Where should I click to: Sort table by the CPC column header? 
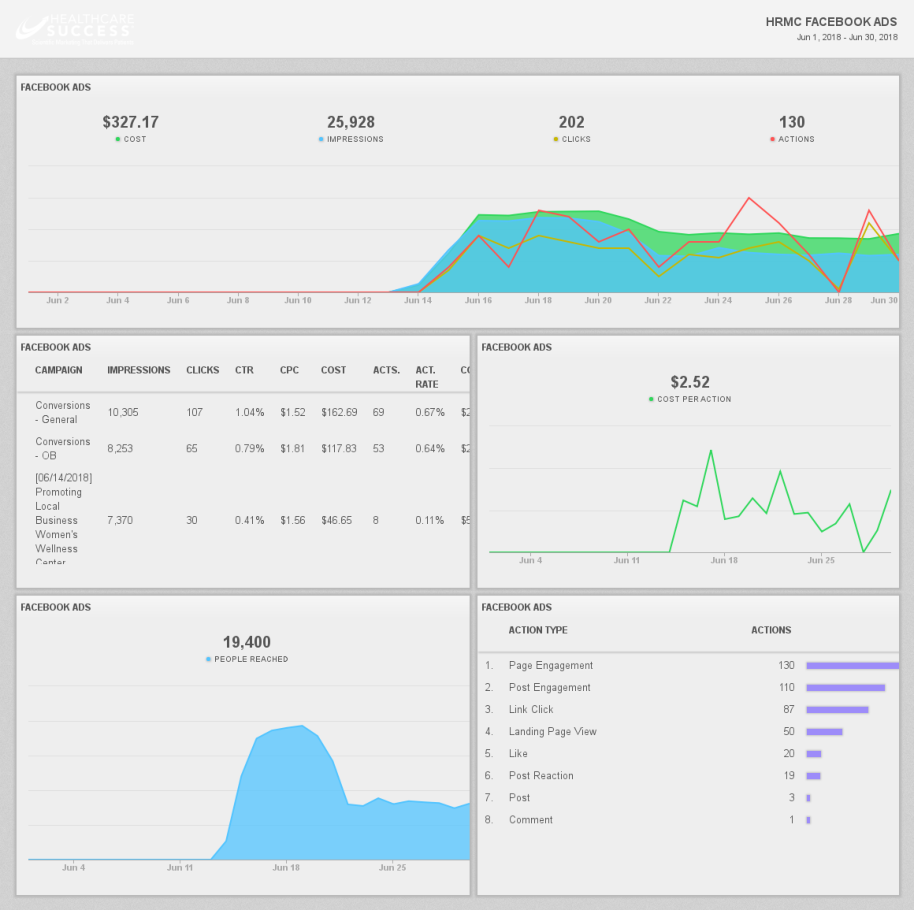click(x=289, y=370)
